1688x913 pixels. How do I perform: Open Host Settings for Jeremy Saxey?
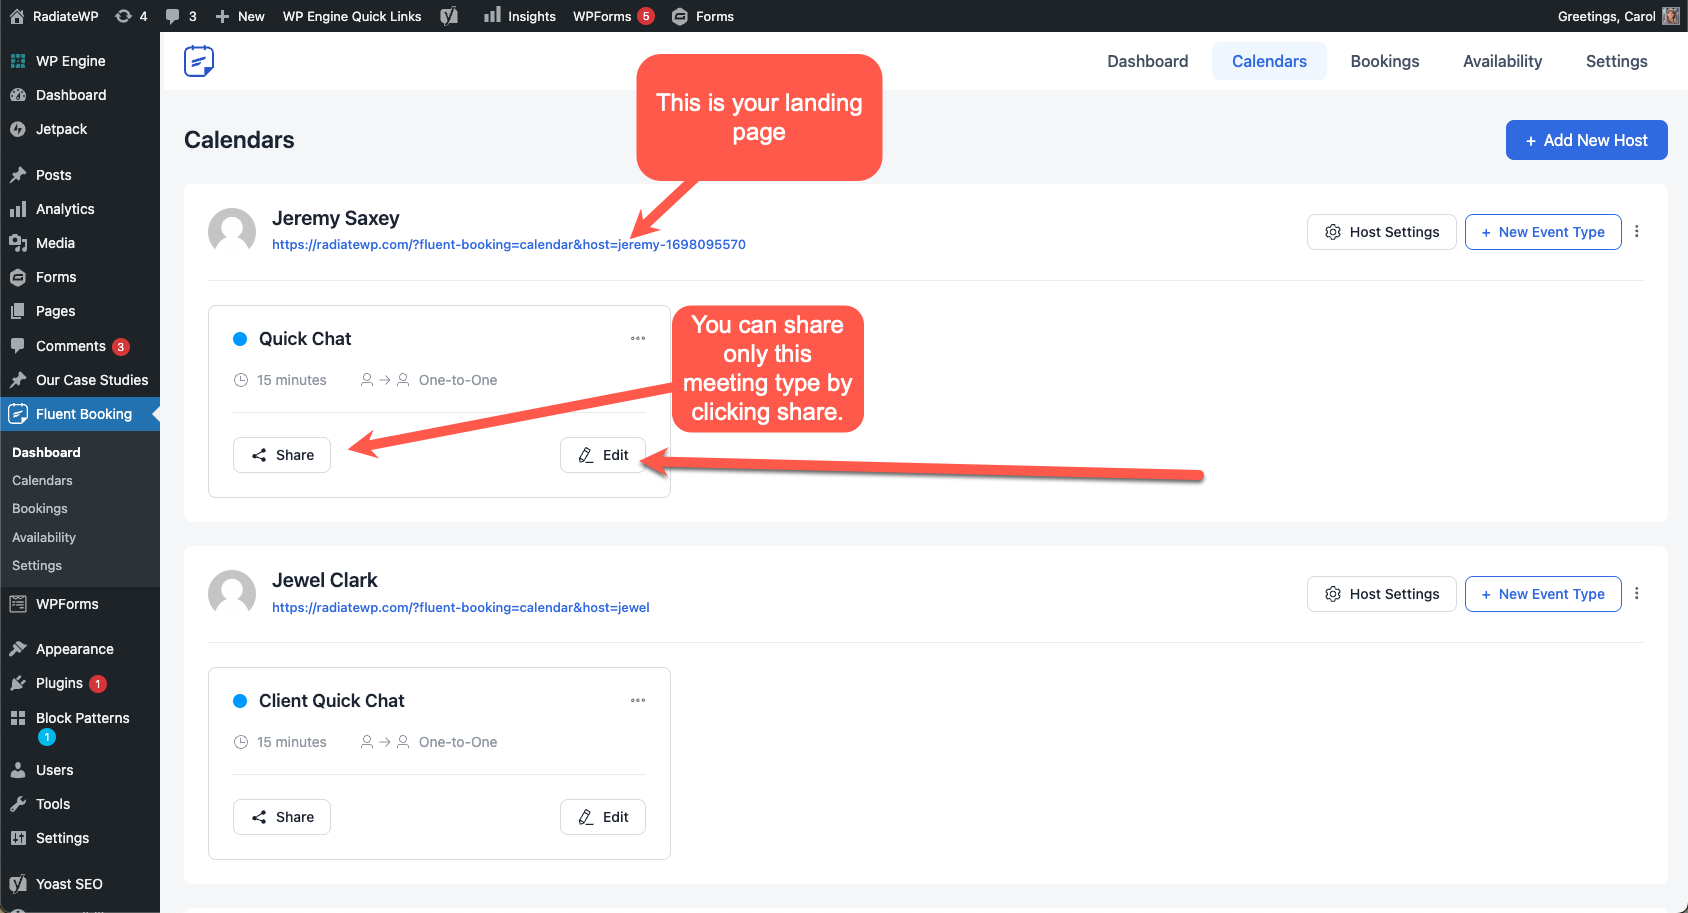[x=1381, y=232]
